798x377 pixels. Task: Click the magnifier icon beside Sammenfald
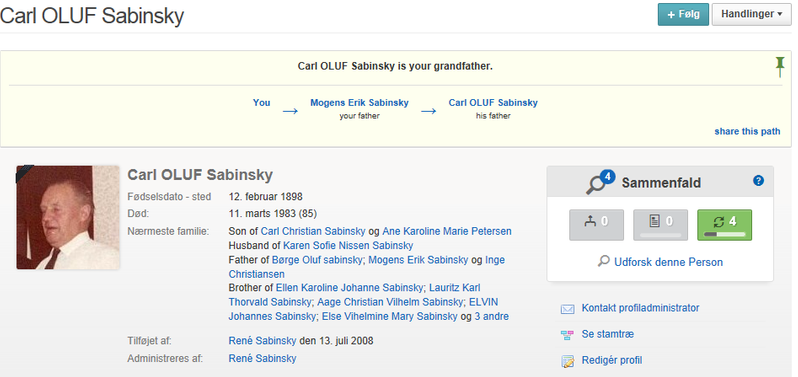[597, 185]
